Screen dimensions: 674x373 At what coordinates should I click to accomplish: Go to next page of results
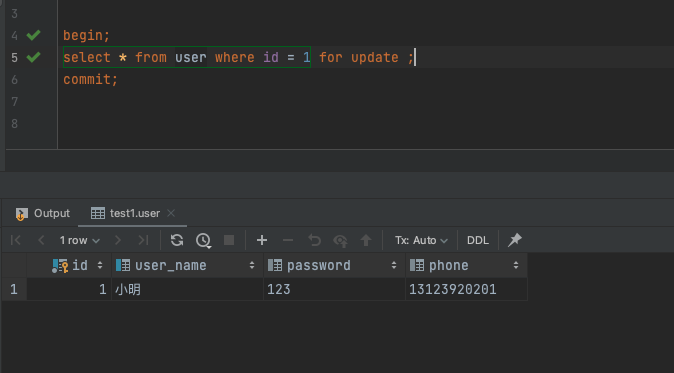(x=118, y=240)
